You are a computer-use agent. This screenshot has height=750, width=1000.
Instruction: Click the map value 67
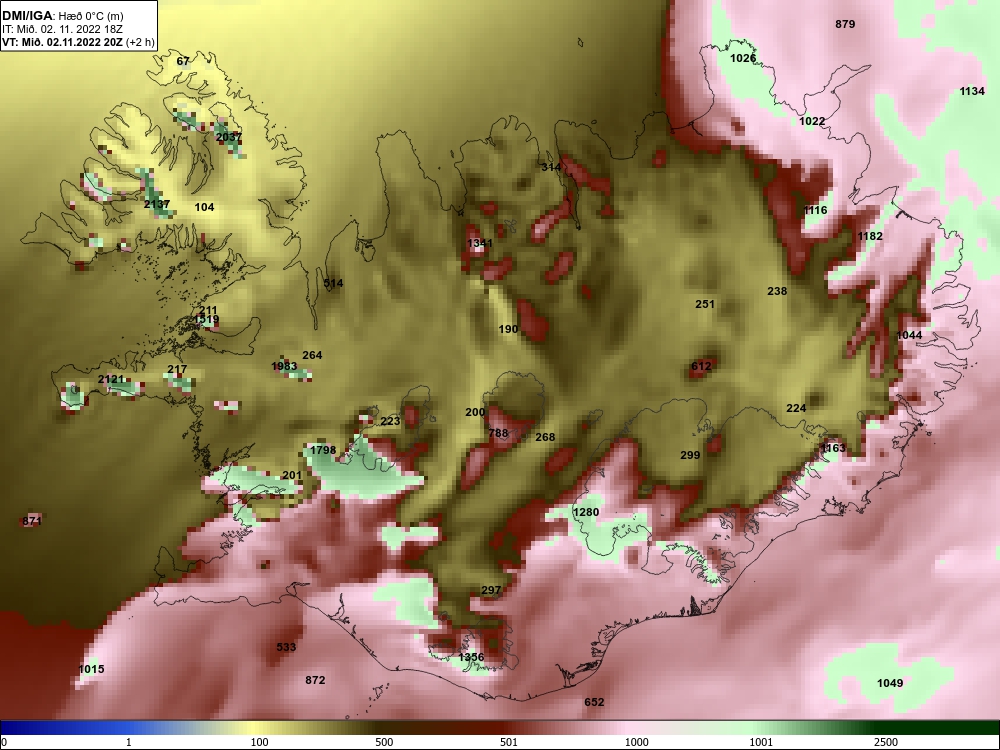pyautogui.click(x=183, y=61)
